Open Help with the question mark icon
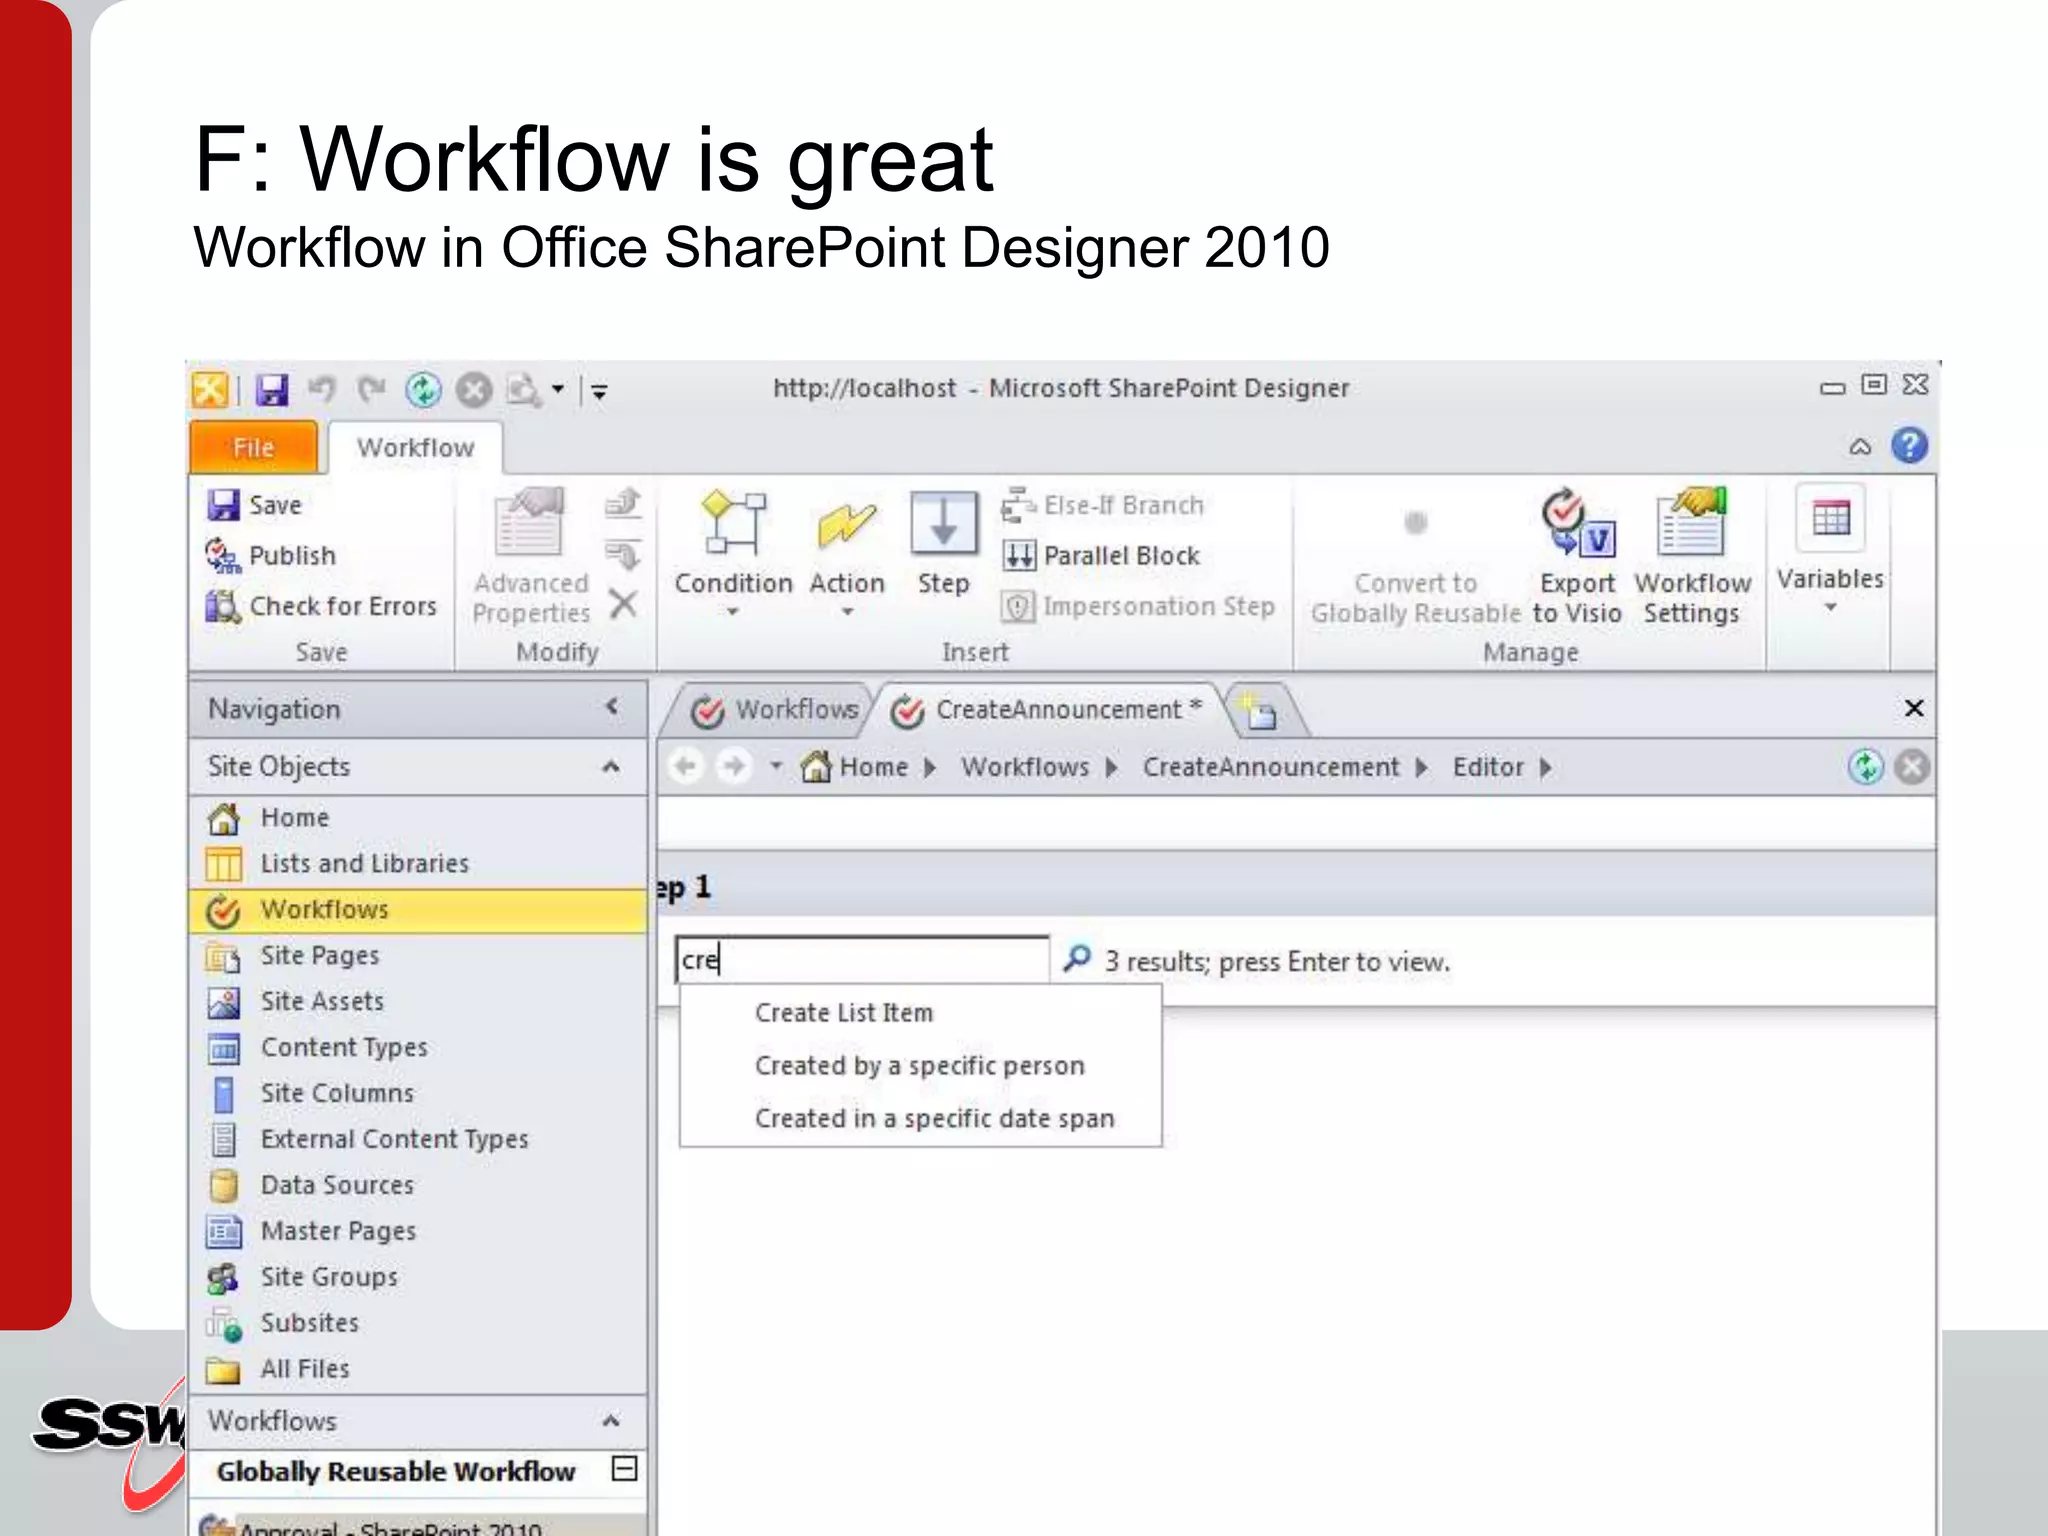 [x=1909, y=445]
